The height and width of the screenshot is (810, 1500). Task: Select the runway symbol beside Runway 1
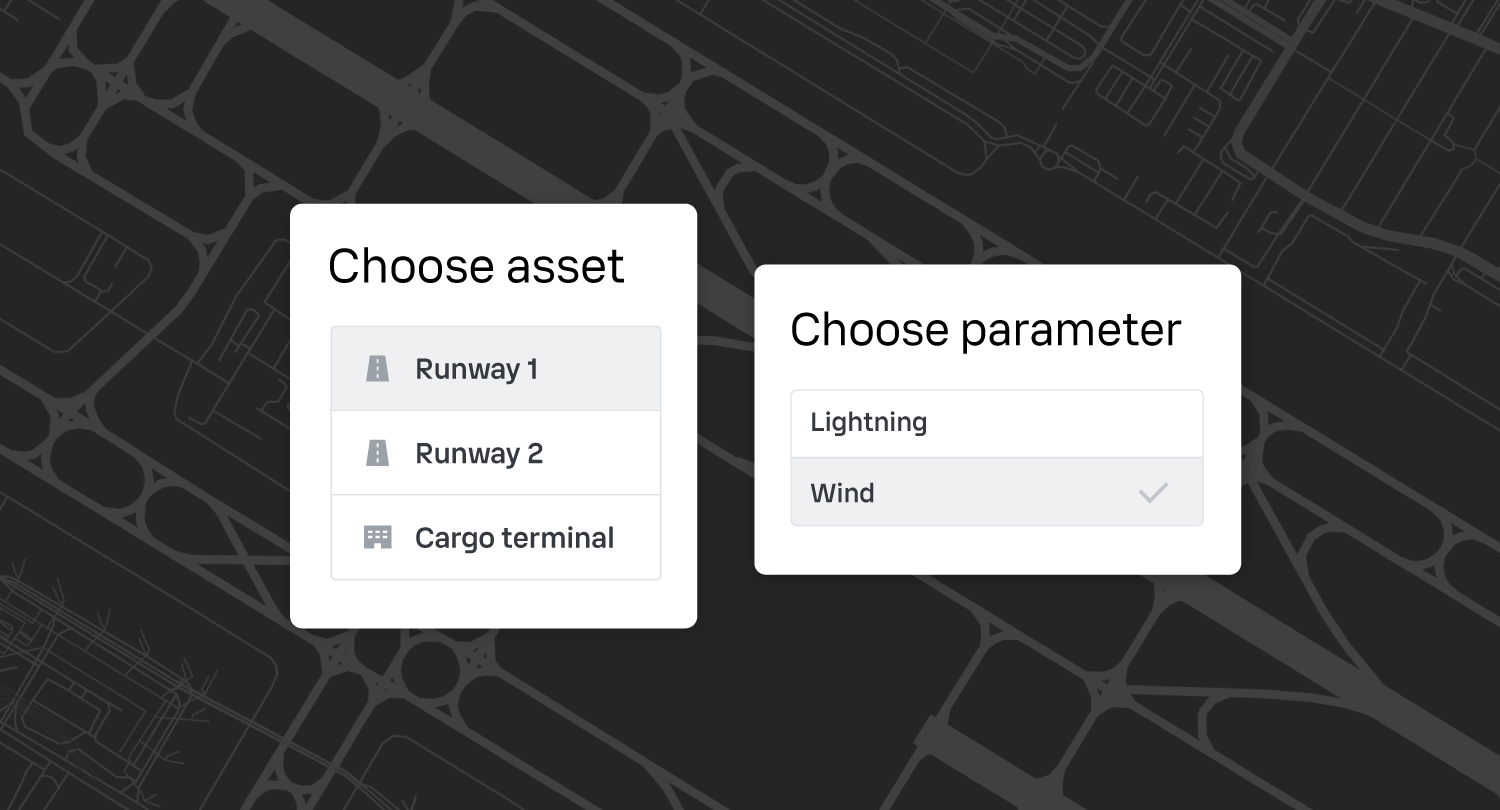tap(376, 368)
